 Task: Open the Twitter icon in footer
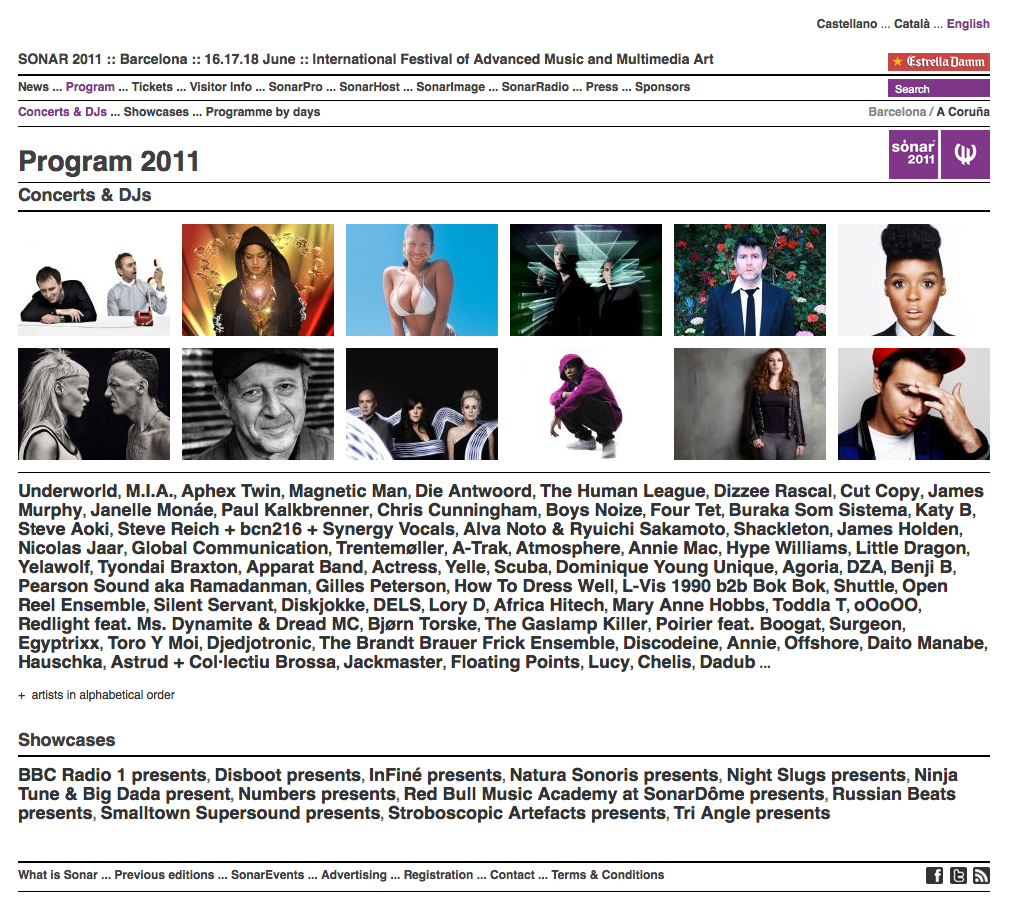pos(958,875)
